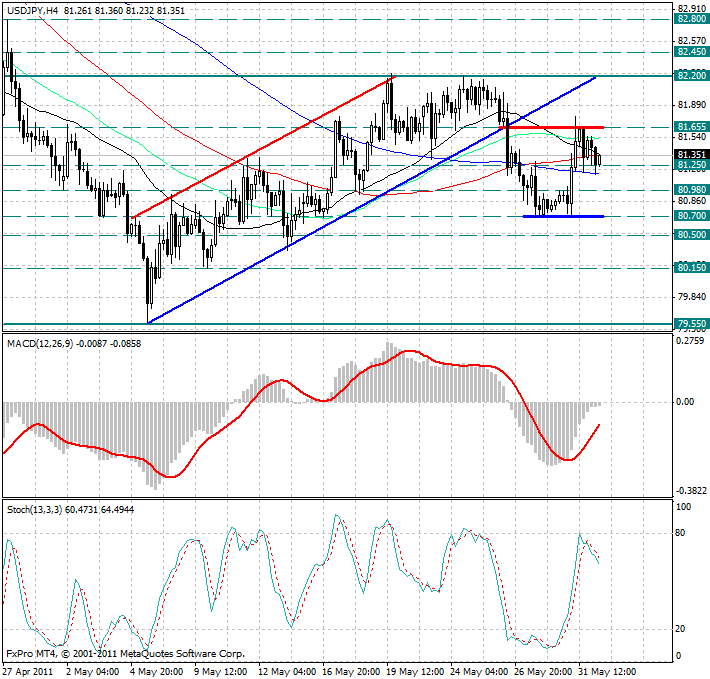Image resolution: width=710 pixels, height=679 pixels.
Task: Click the 12 May 04:00 time label
Action: coord(287,671)
